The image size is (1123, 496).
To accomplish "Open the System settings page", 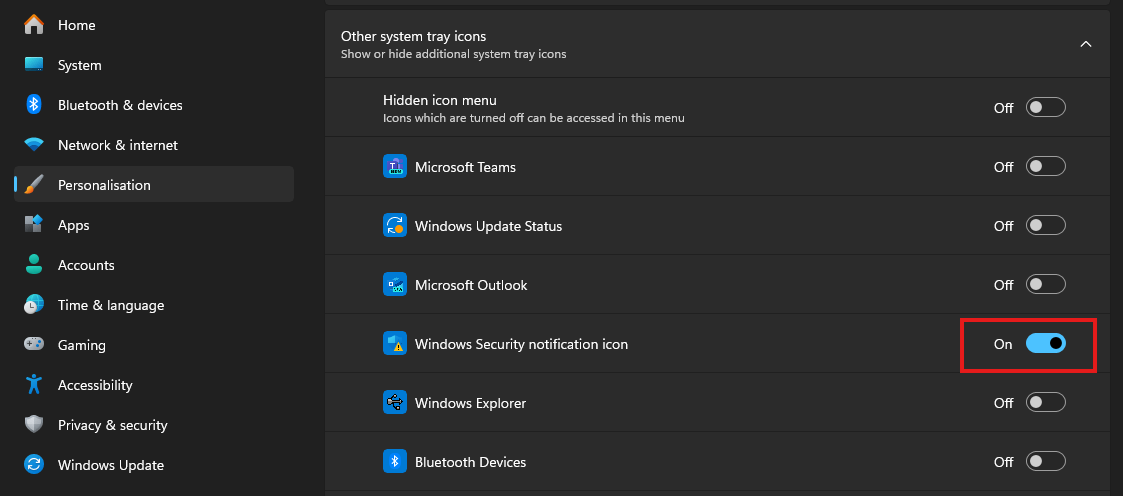I will coord(80,65).
